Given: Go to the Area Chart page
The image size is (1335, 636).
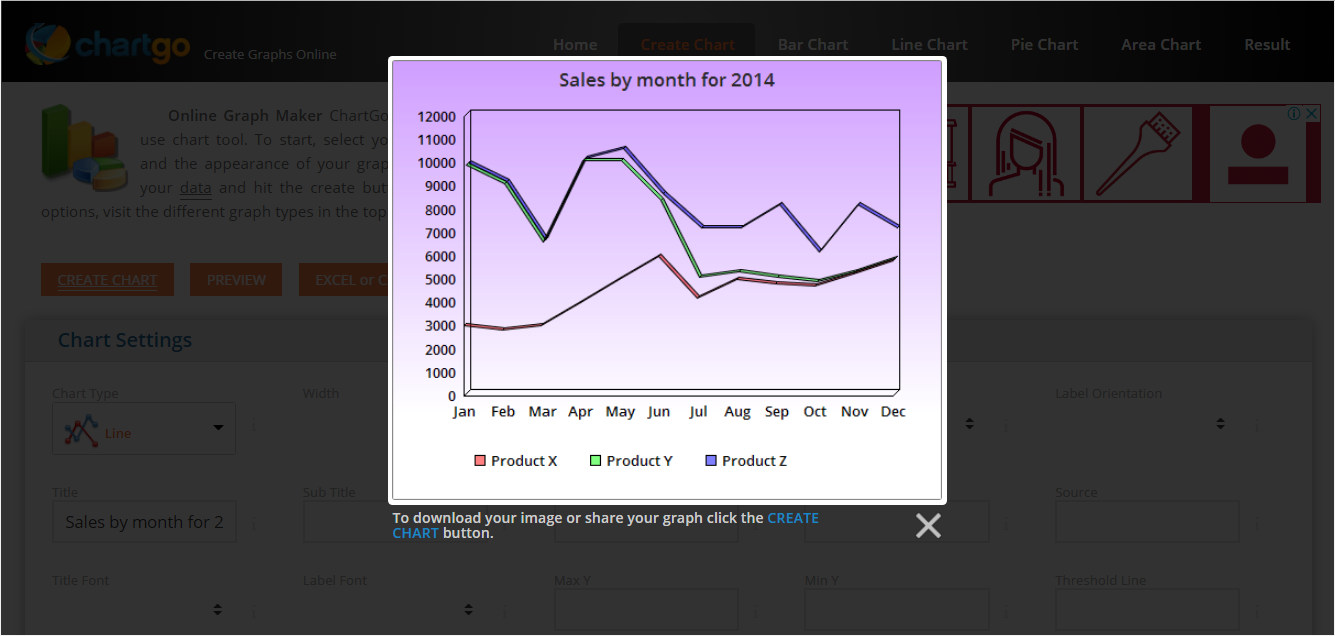Looking at the screenshot, I should point(1161,44).
